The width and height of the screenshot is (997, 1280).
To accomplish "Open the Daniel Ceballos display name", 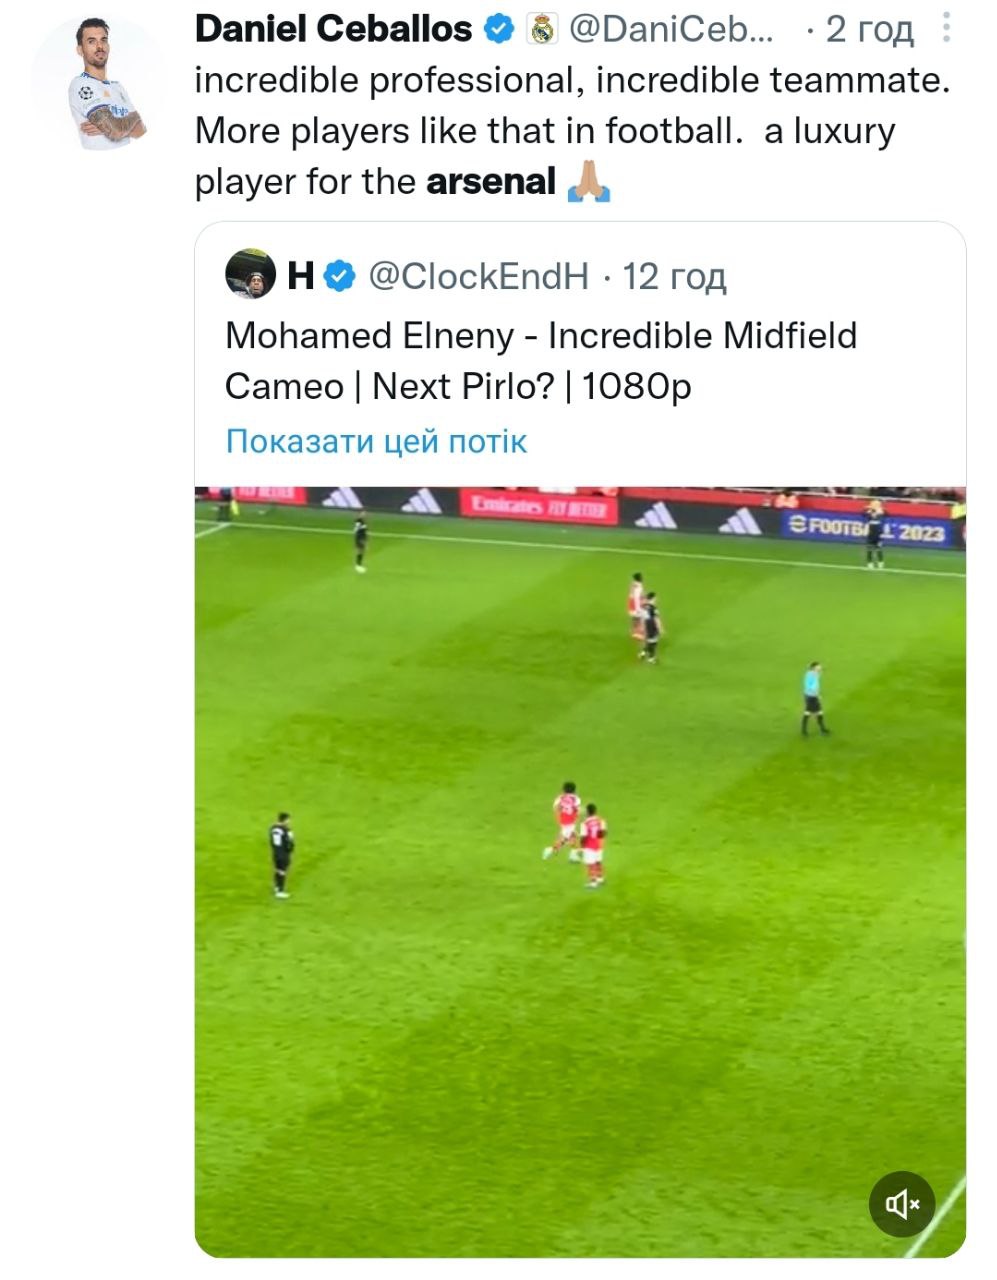I will tap(333, 30).
